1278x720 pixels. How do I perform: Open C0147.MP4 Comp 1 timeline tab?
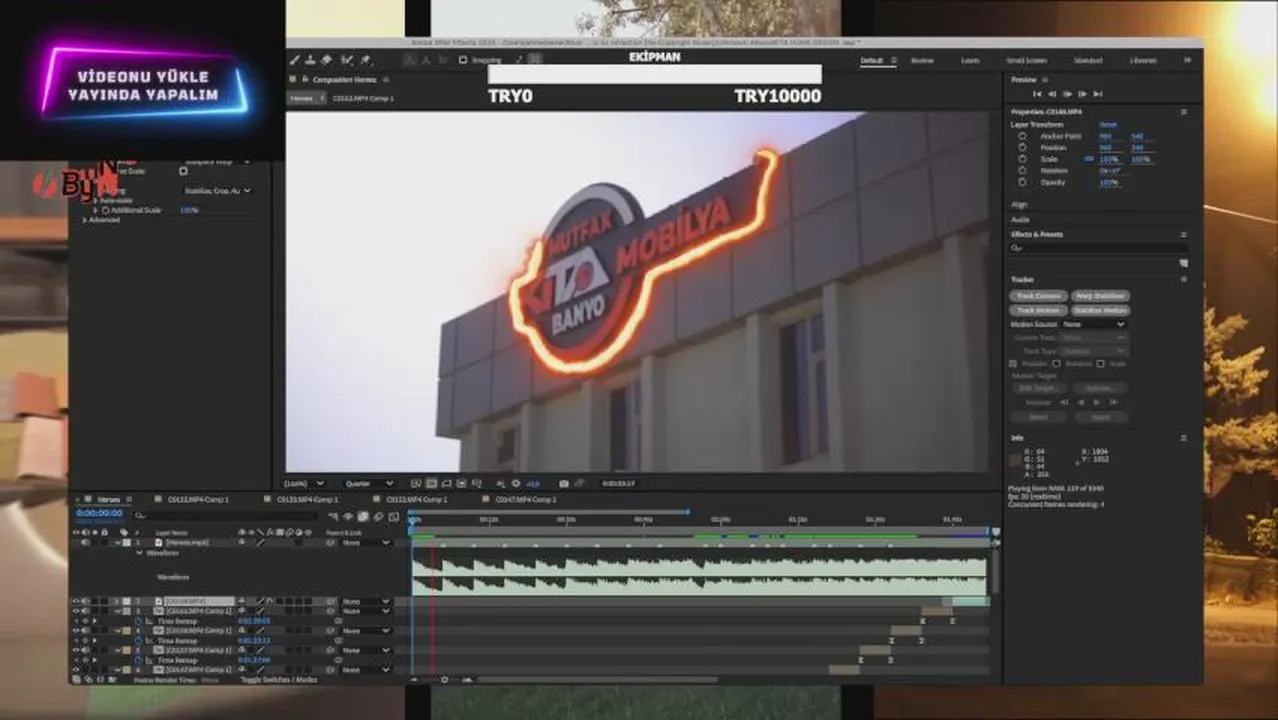tap(524, 499)
